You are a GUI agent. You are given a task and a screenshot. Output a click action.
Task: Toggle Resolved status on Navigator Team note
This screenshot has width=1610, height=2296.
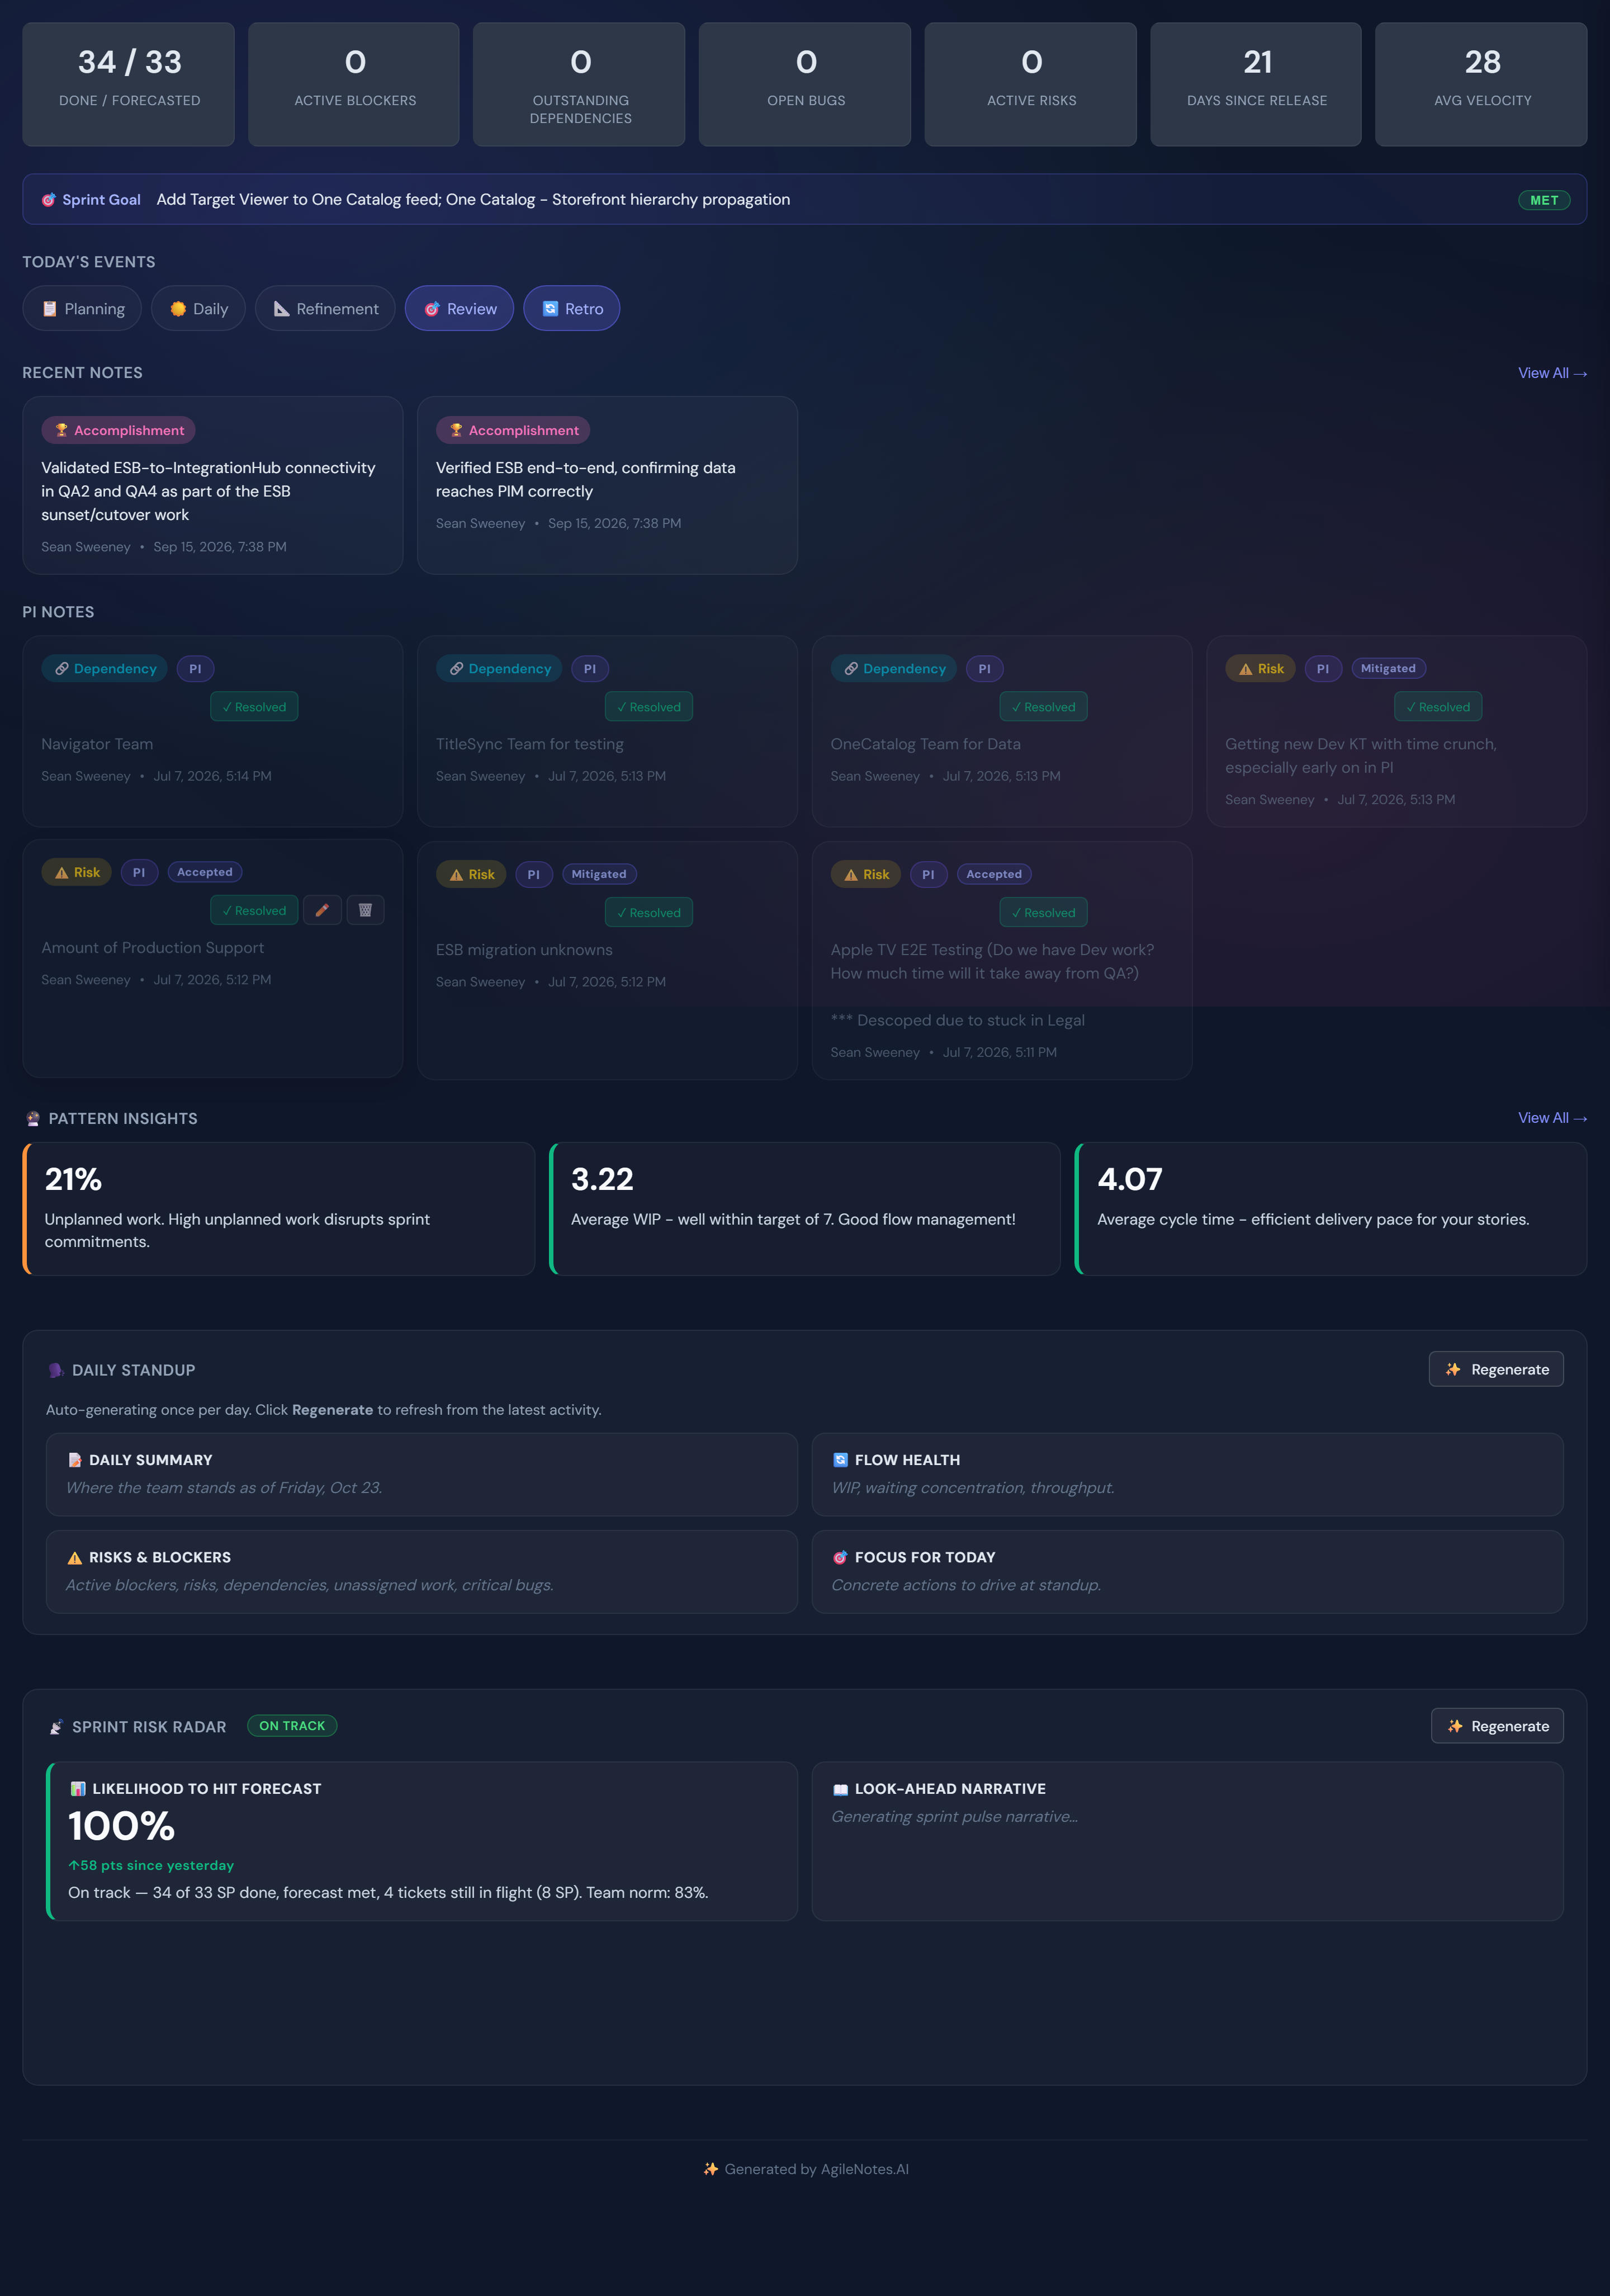click(254, 707)
